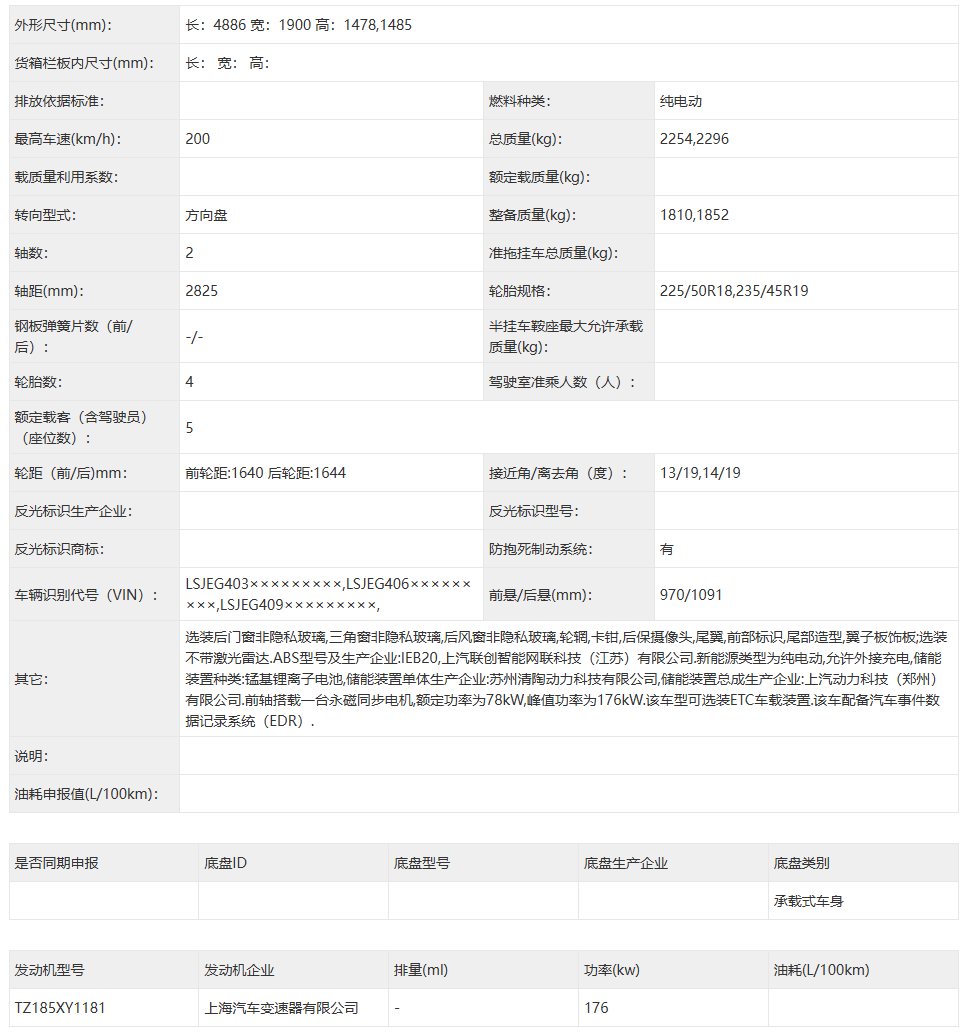Click the 钢板弹簧片数 label
The image size is (967, 1033).
click(x=74, y=337)
